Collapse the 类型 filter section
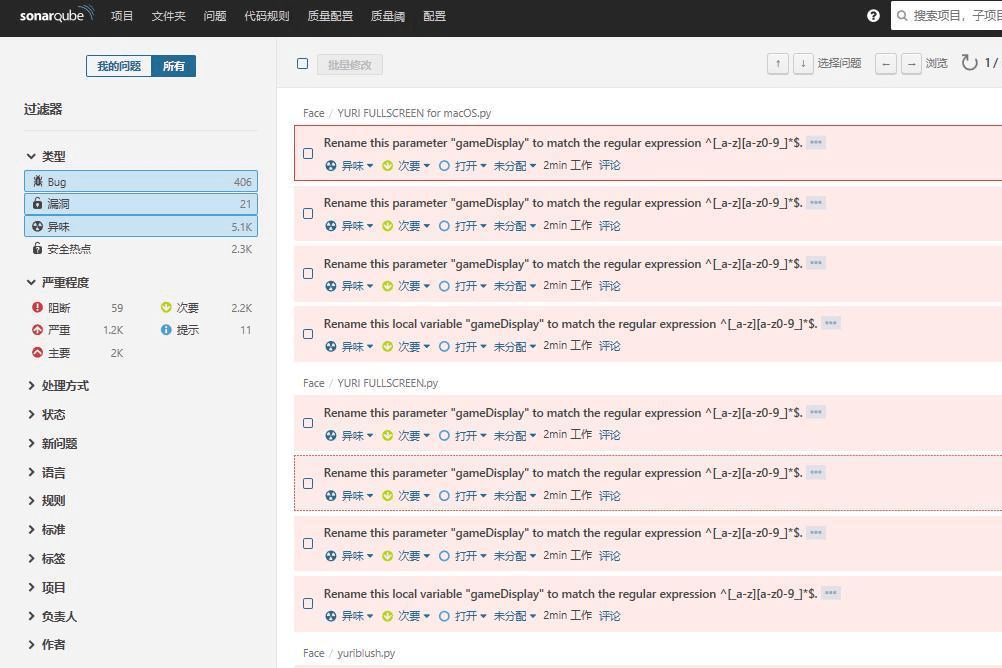The image size is (1002, 668). click(45, 156)
